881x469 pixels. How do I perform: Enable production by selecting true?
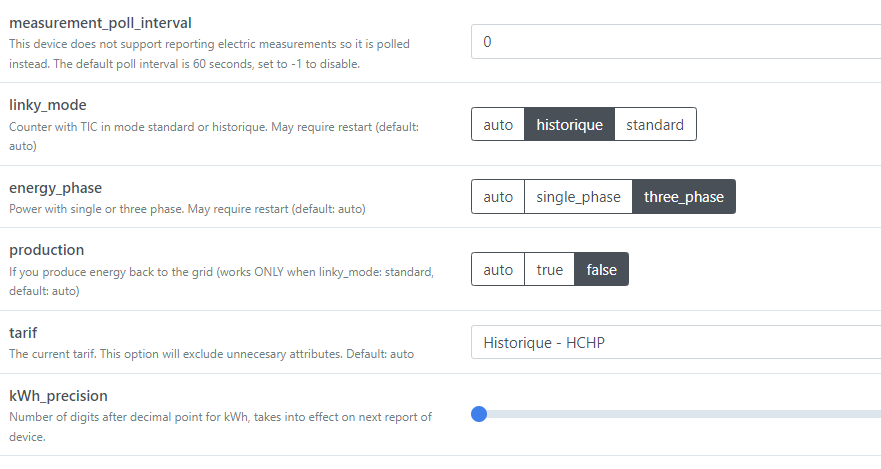(549, 270)
